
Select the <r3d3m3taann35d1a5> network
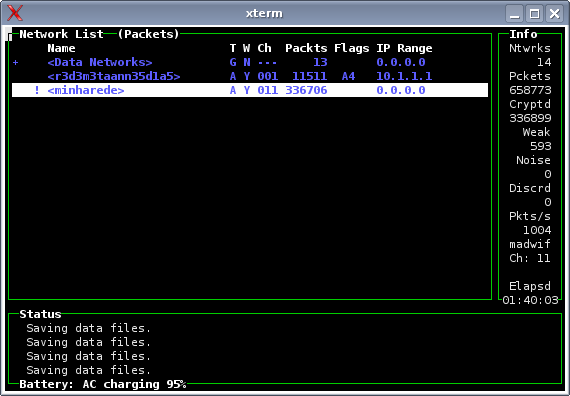[x=114, y=76]
